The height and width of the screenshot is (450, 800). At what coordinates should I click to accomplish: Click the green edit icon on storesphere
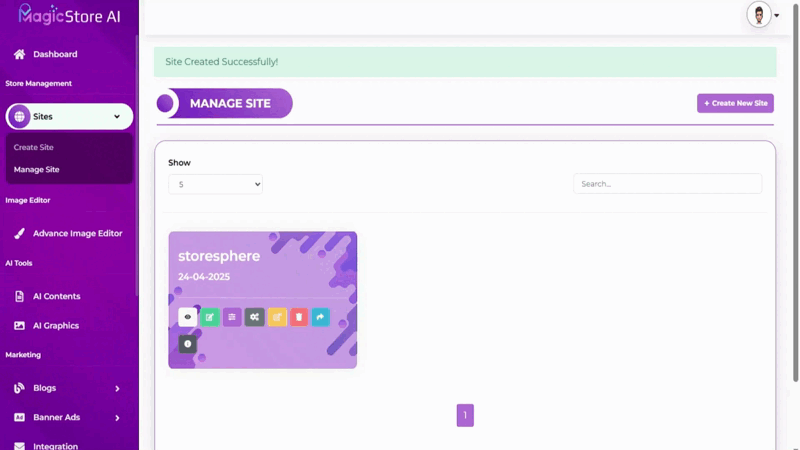[210, 317]
